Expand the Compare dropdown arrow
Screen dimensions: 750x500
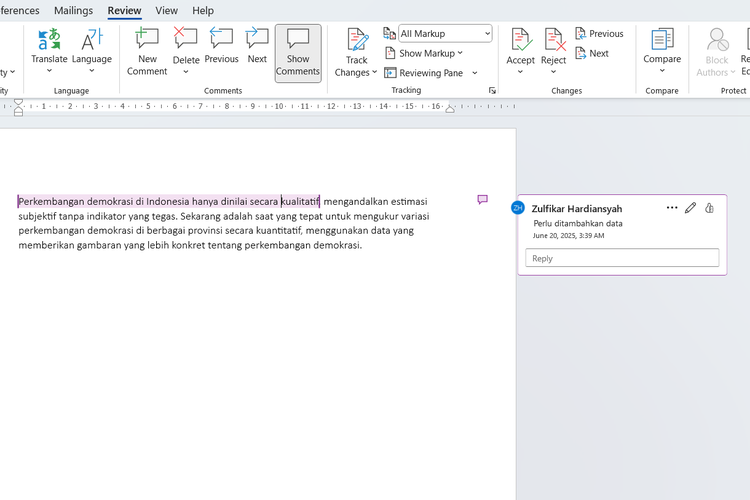click(x=662, y=71)
